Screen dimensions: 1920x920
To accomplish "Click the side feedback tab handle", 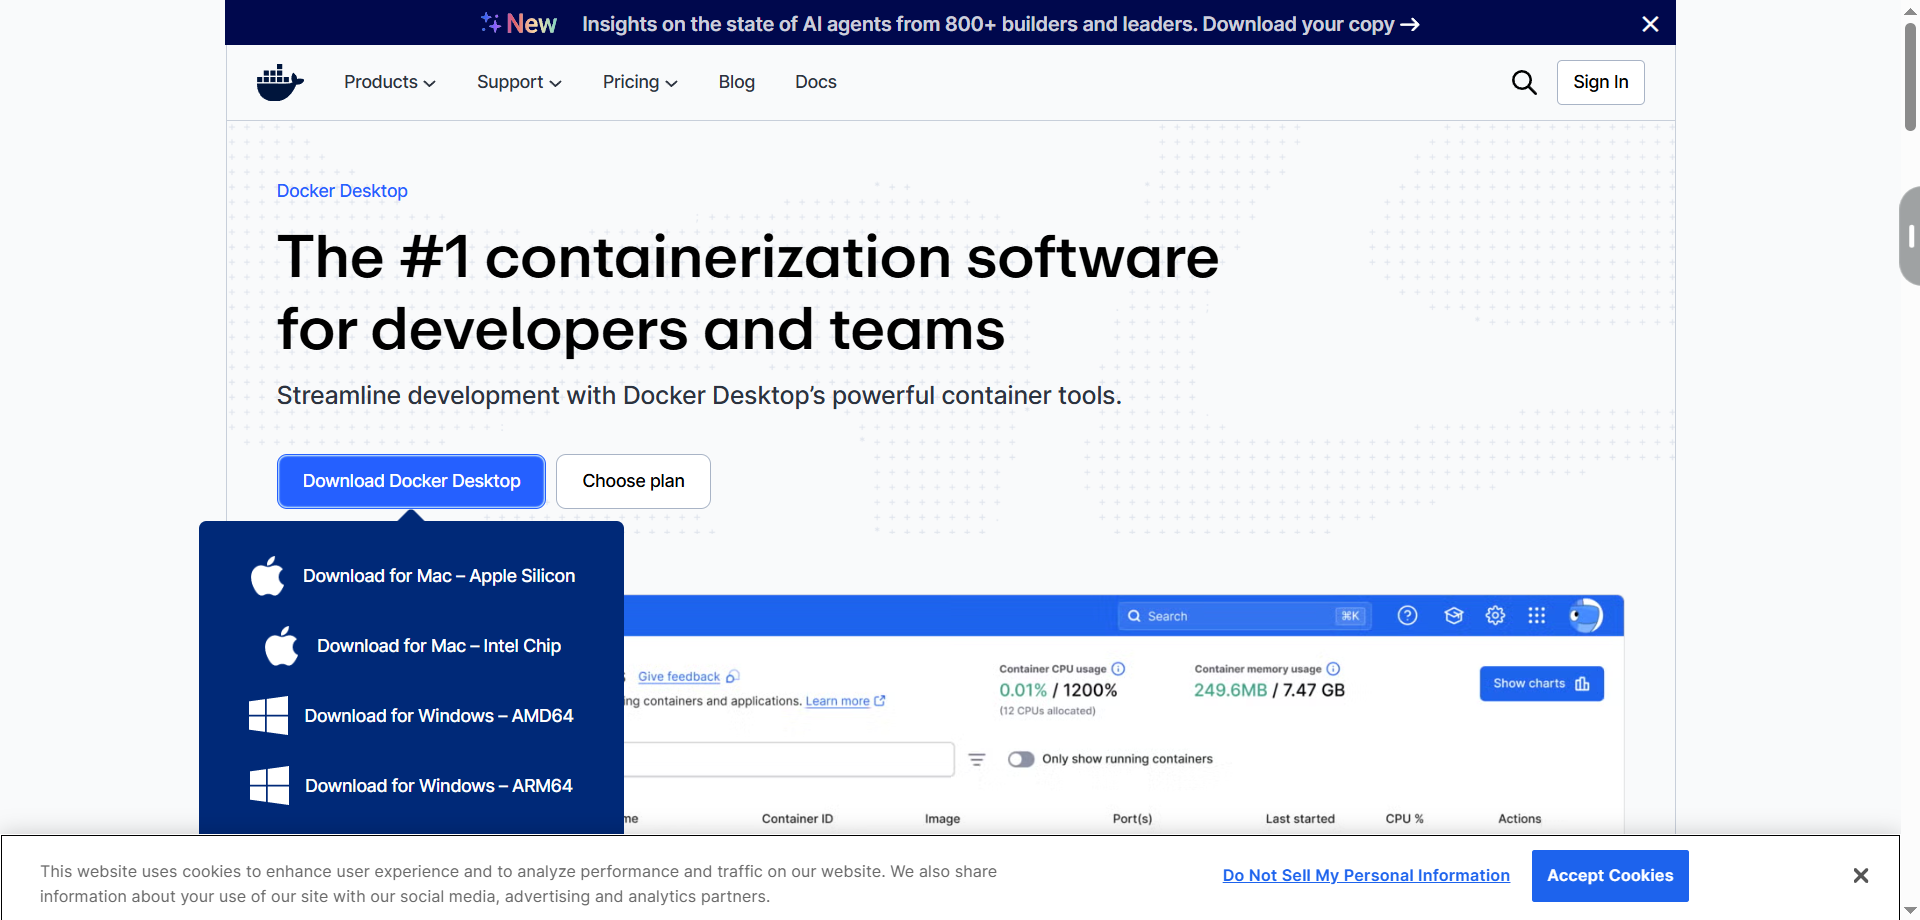I will (x=1910, y=236).
